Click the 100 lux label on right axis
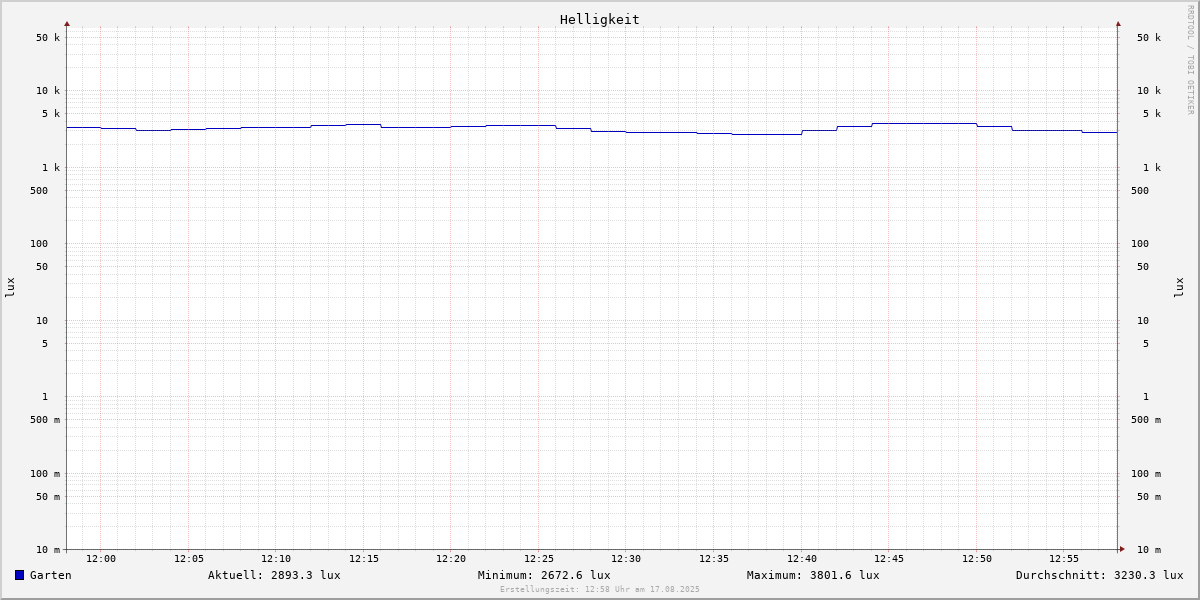 tap(1140, 244)
